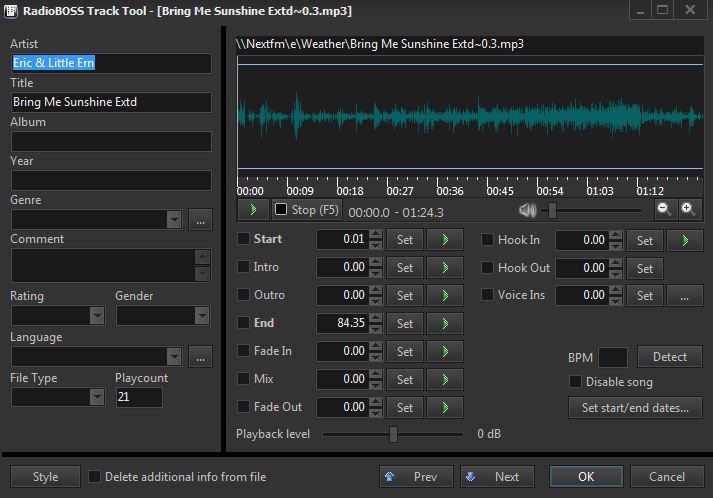713x498 pixels.
Task: Cancel the Track Tool dialog
Action: (667, 477)
